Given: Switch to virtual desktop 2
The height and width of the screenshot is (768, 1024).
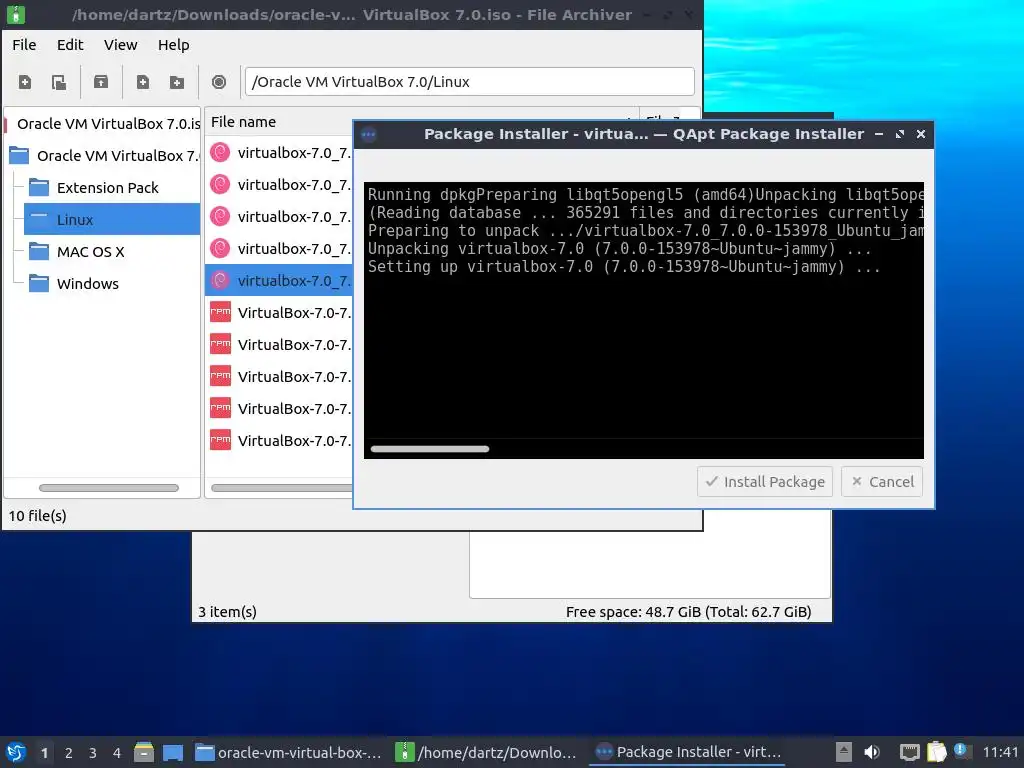Looking at the screenshot, I should point(69,753).
